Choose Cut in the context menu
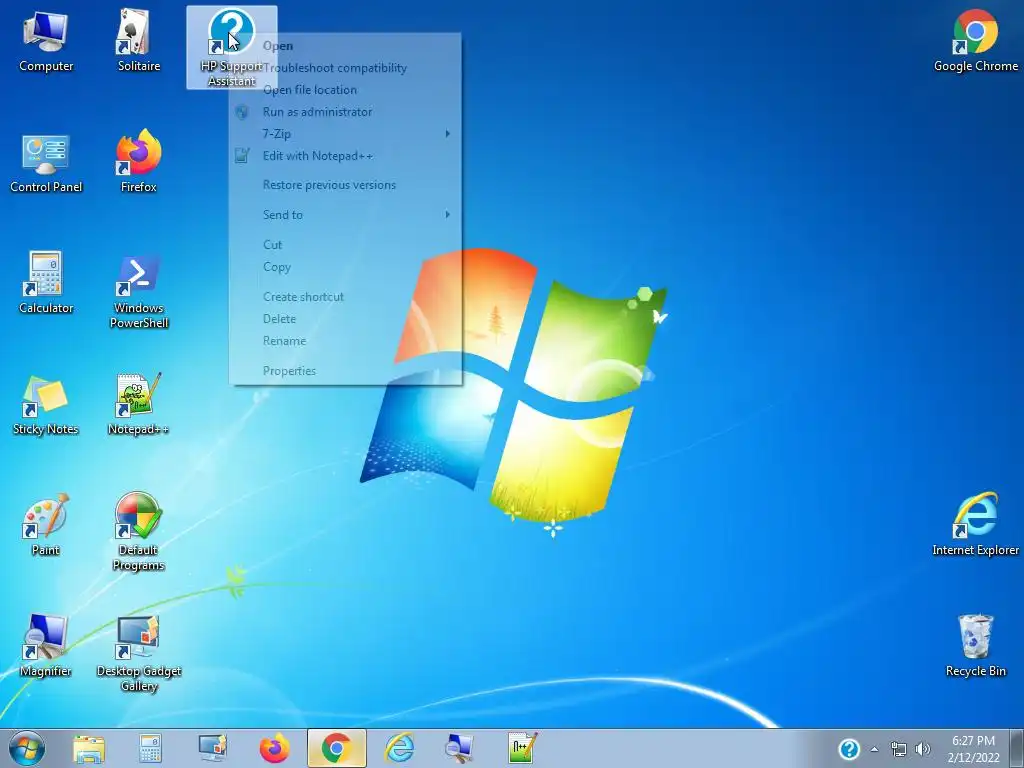The width and height of the screenshot is (1024, 768). (345, 245)
